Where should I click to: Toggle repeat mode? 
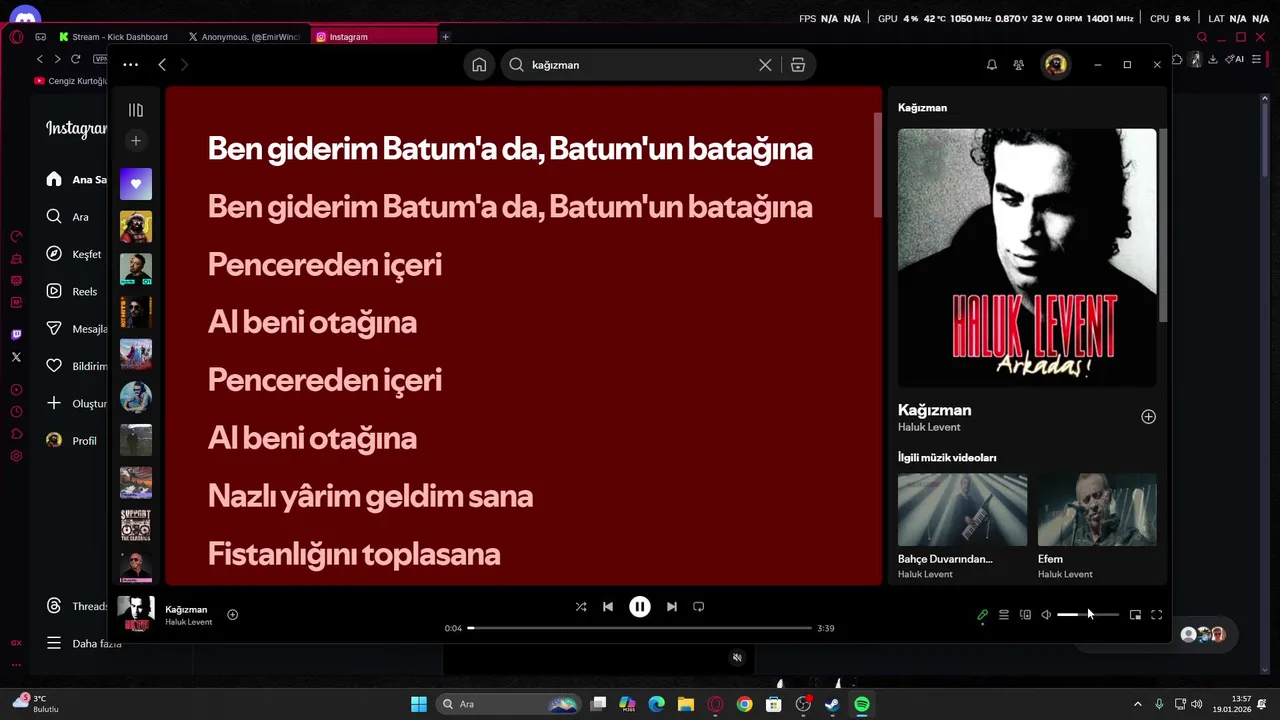click(x=699, y=607)
